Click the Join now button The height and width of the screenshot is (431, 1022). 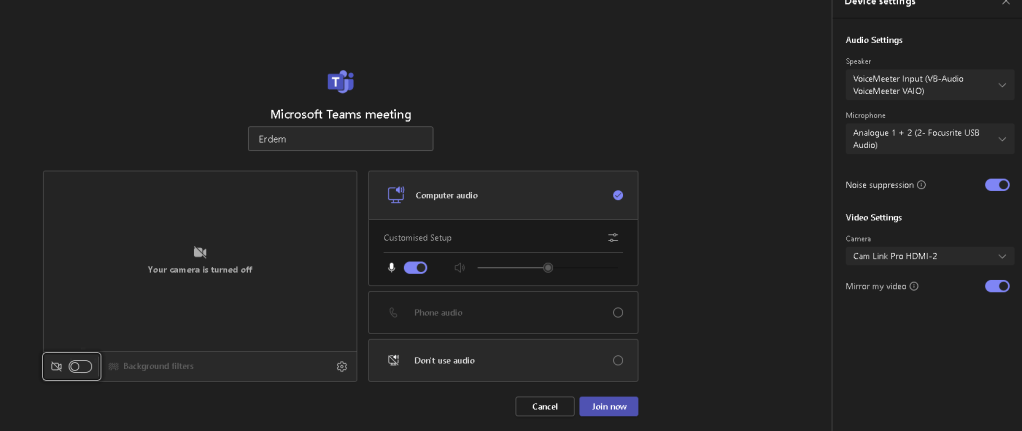(609, 407)
